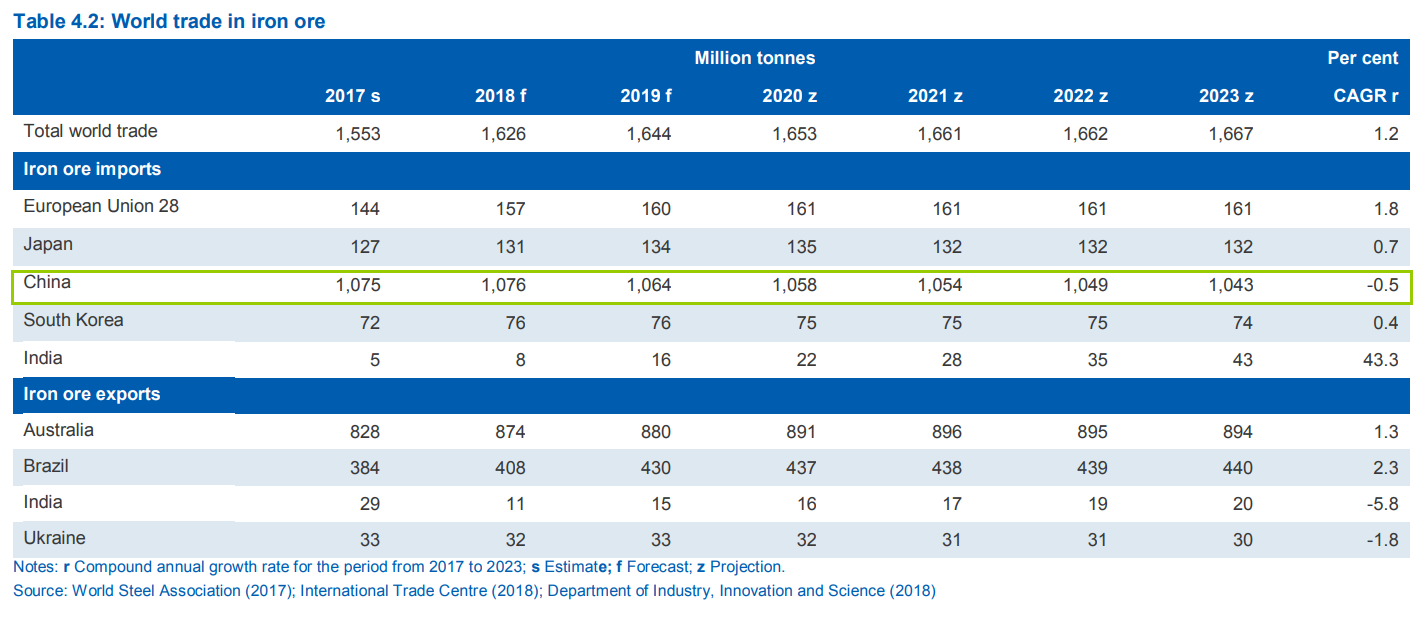The width and height of the screenshot is (1428, 621).
Task: Select the 'CAGR r' column header
Action: coord(1366,96)
